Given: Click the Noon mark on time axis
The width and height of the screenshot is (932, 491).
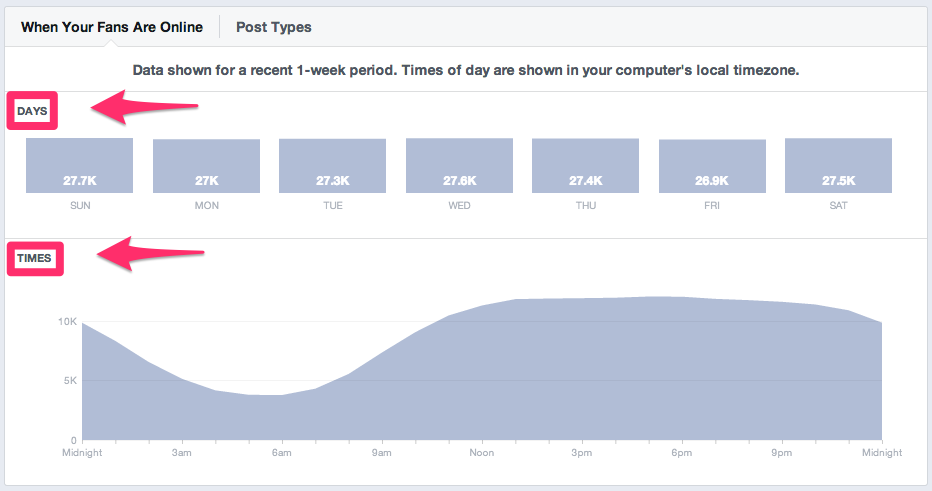Looking at the screenshot, I should click(x=481, y=453).
